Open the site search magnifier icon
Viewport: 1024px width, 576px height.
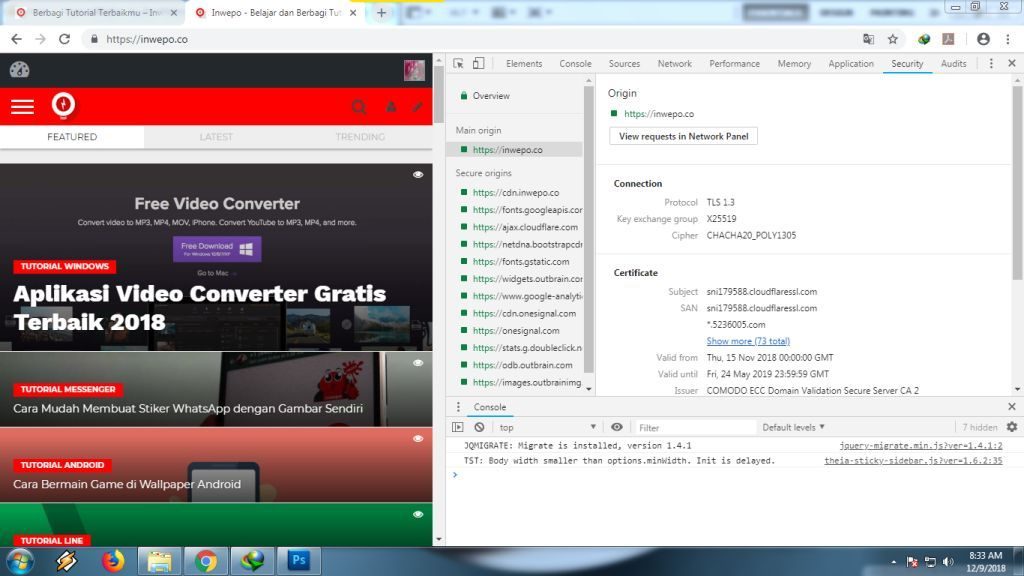point(359,106)
